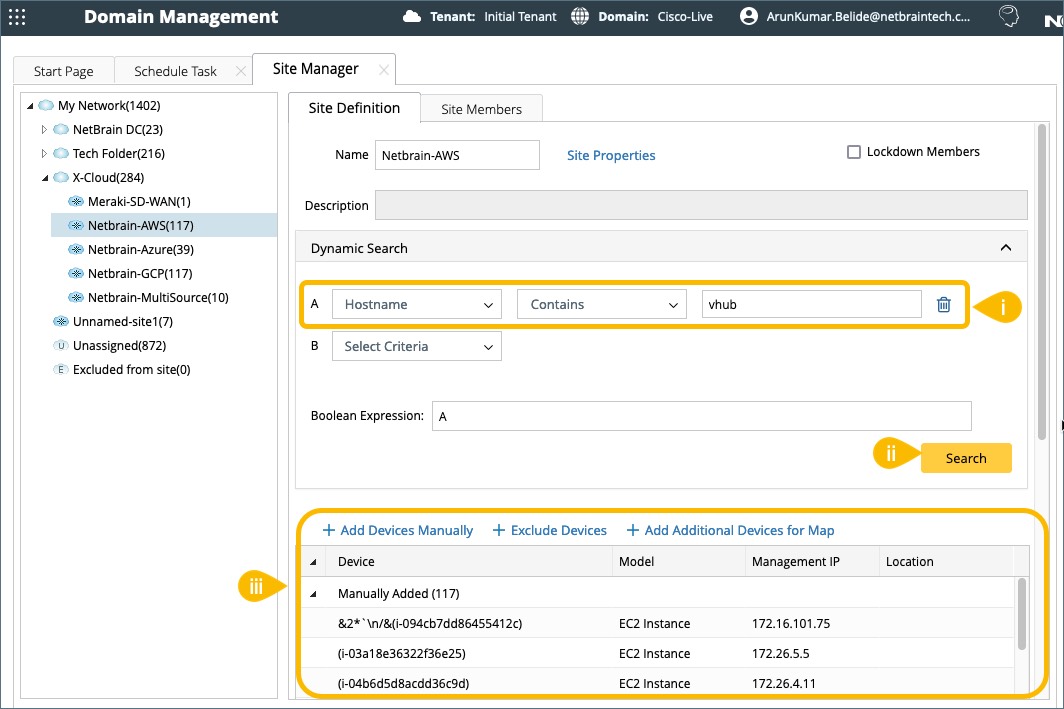1064x709 pixels.
Task: Open the Hostname criteria dropdown
Action: [x=416, y=305]
